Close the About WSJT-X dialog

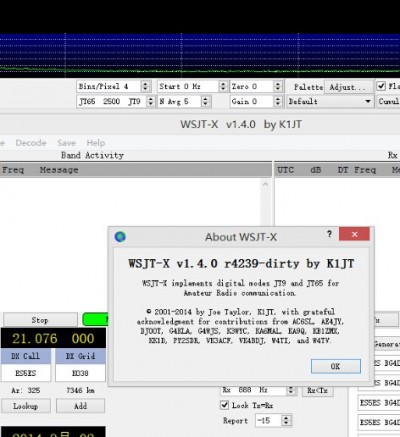coord(354,234)
